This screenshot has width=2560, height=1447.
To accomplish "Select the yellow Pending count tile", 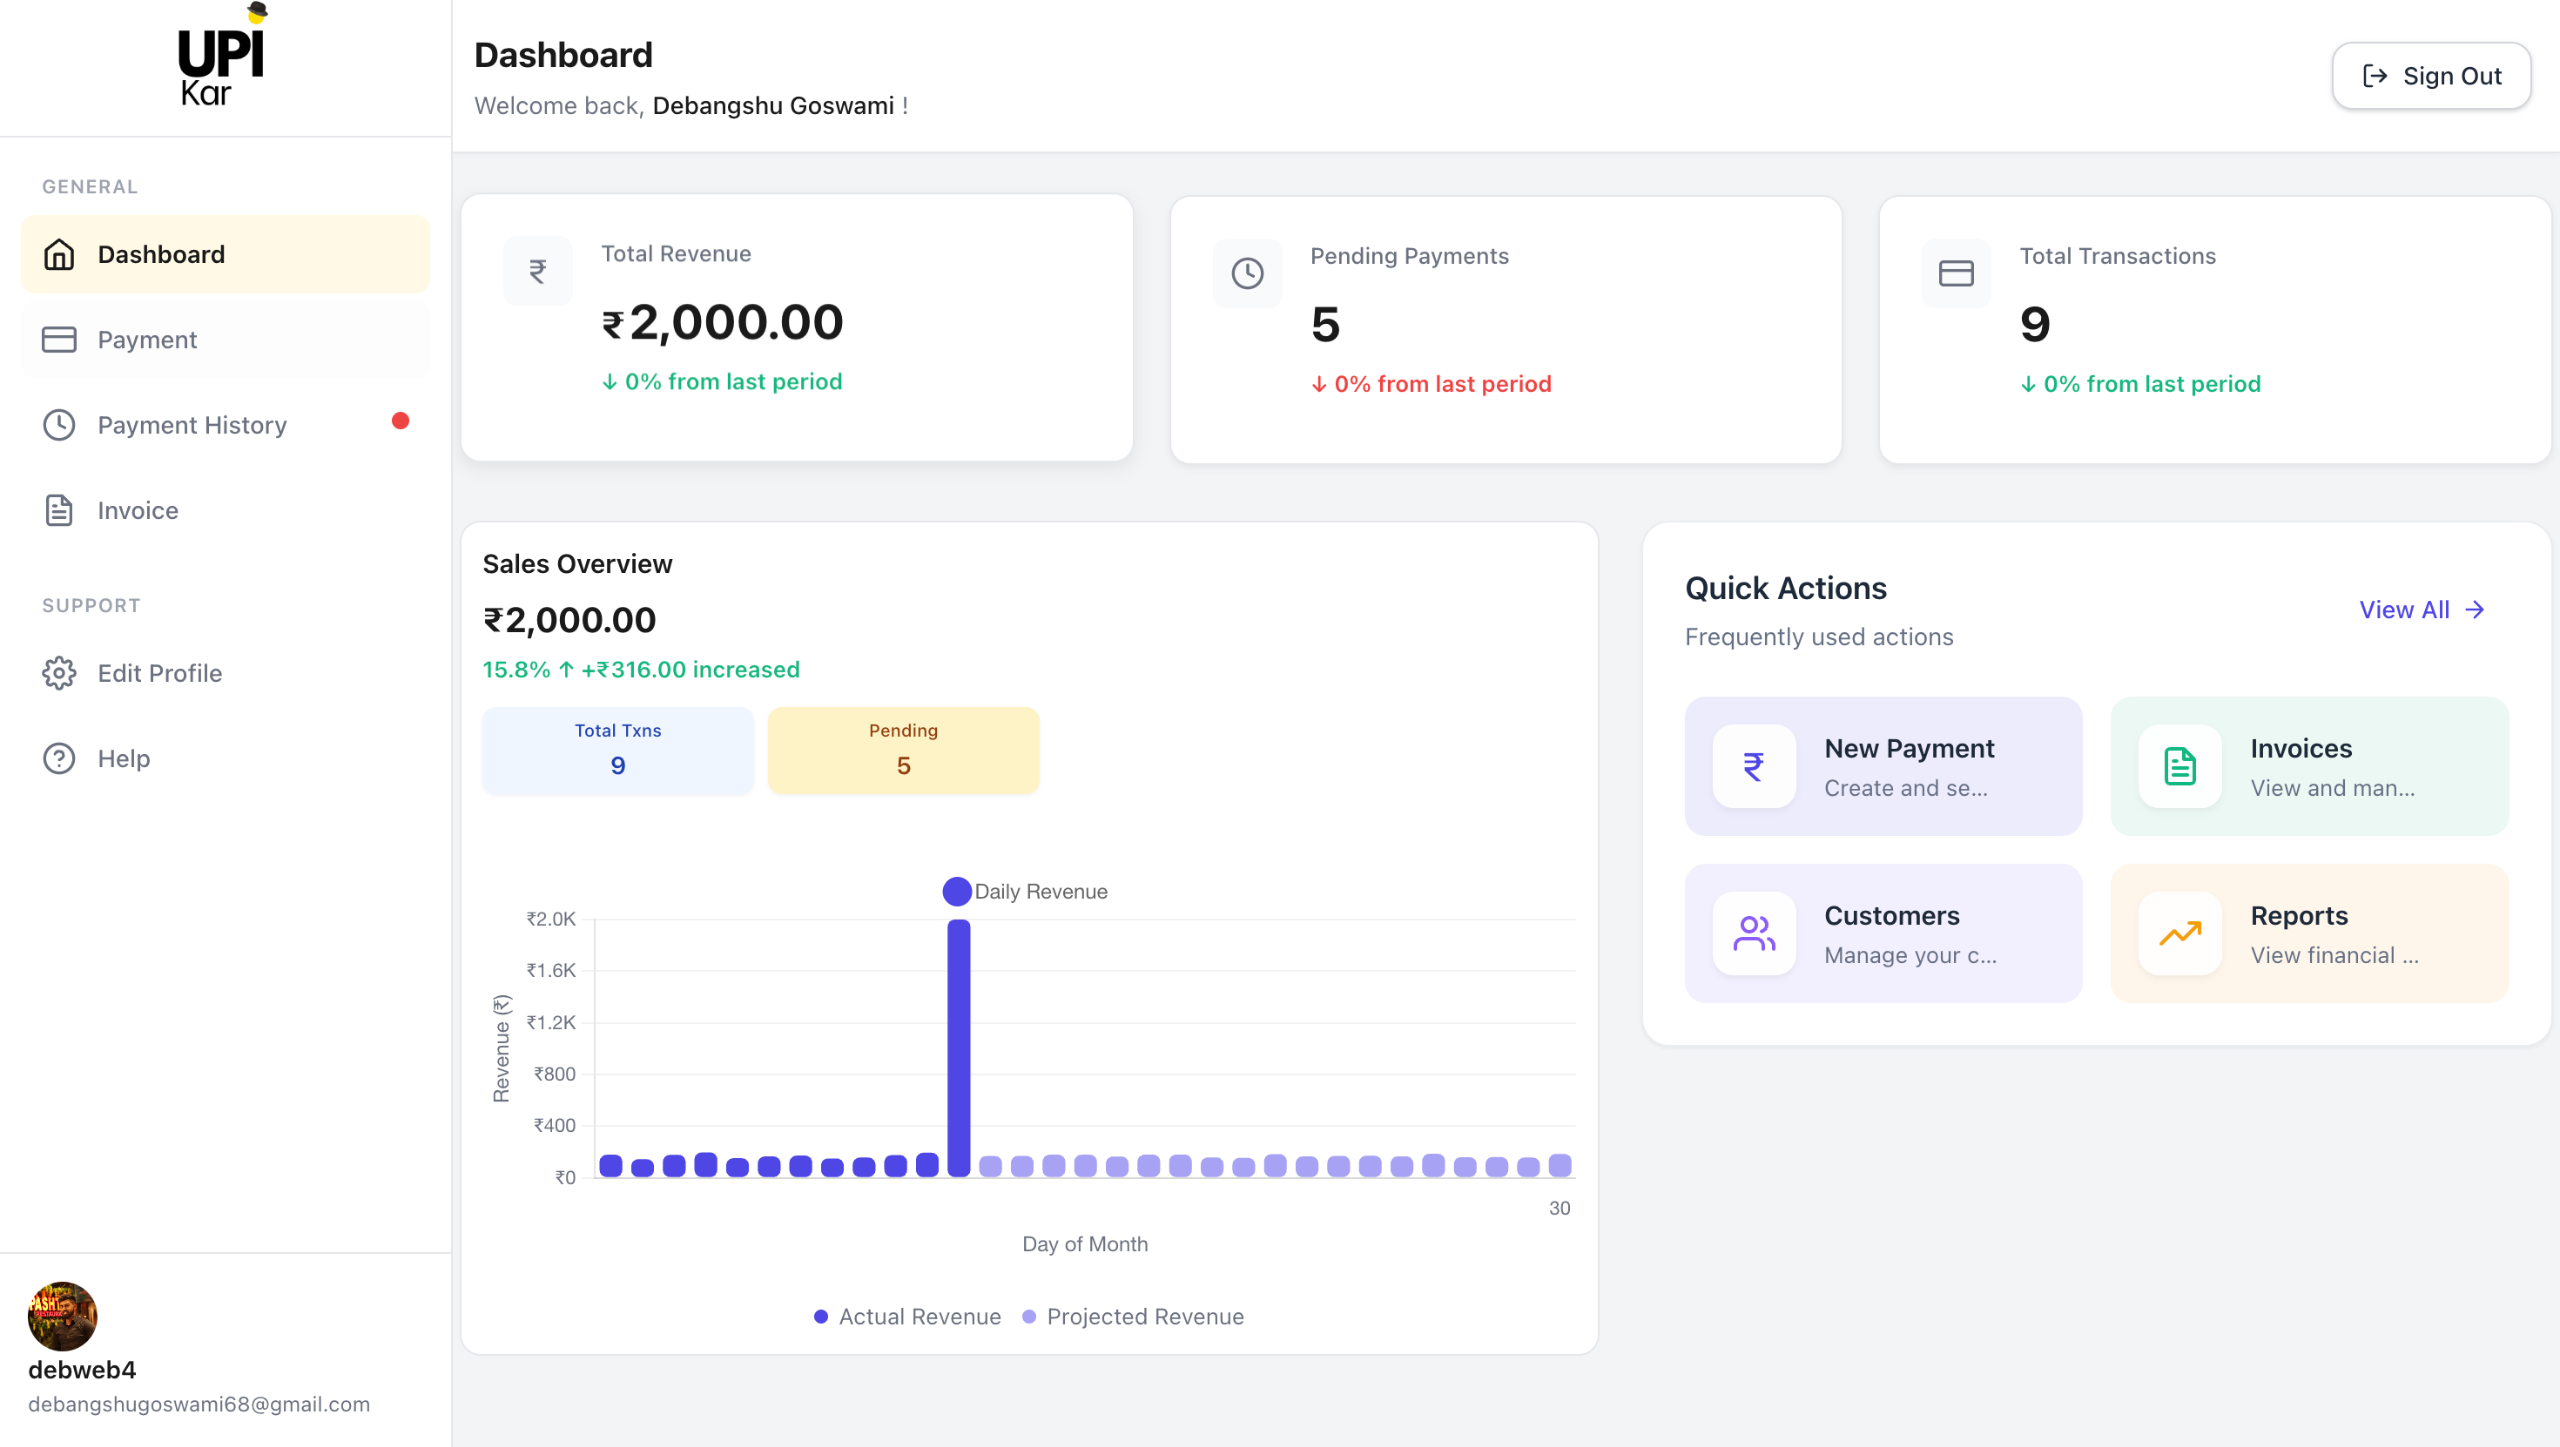I will click(903, 750).
